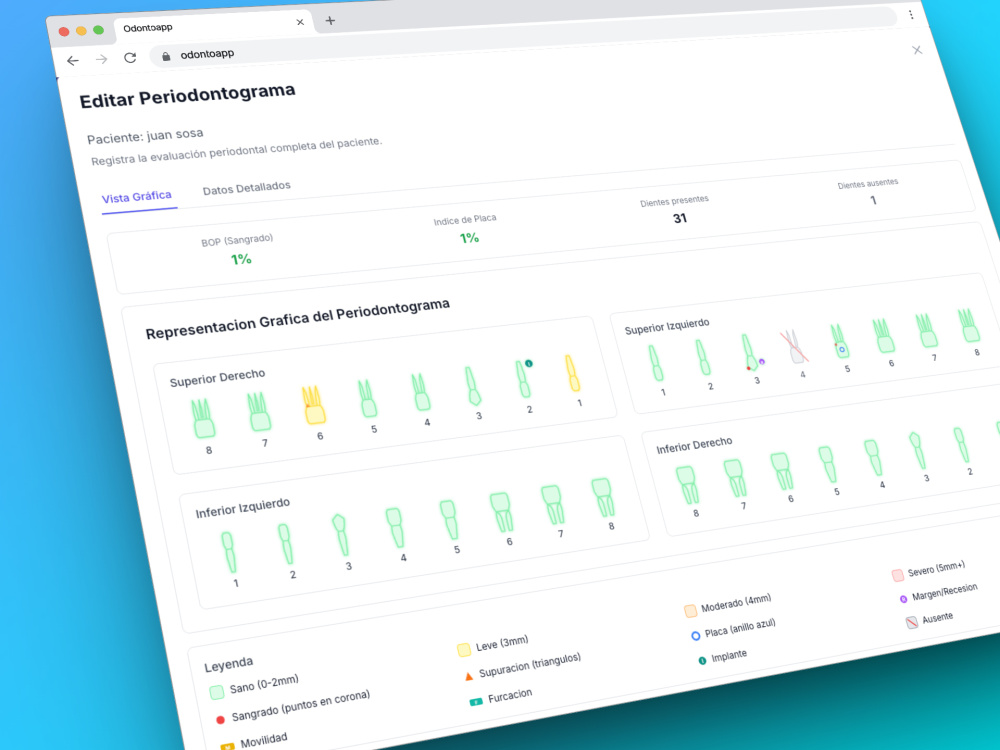Image resolution: width=1000 pixels, height=750 pixels.
Task: Select tooth 4 in Inferior Izquierdo
Action: point(395,527)
